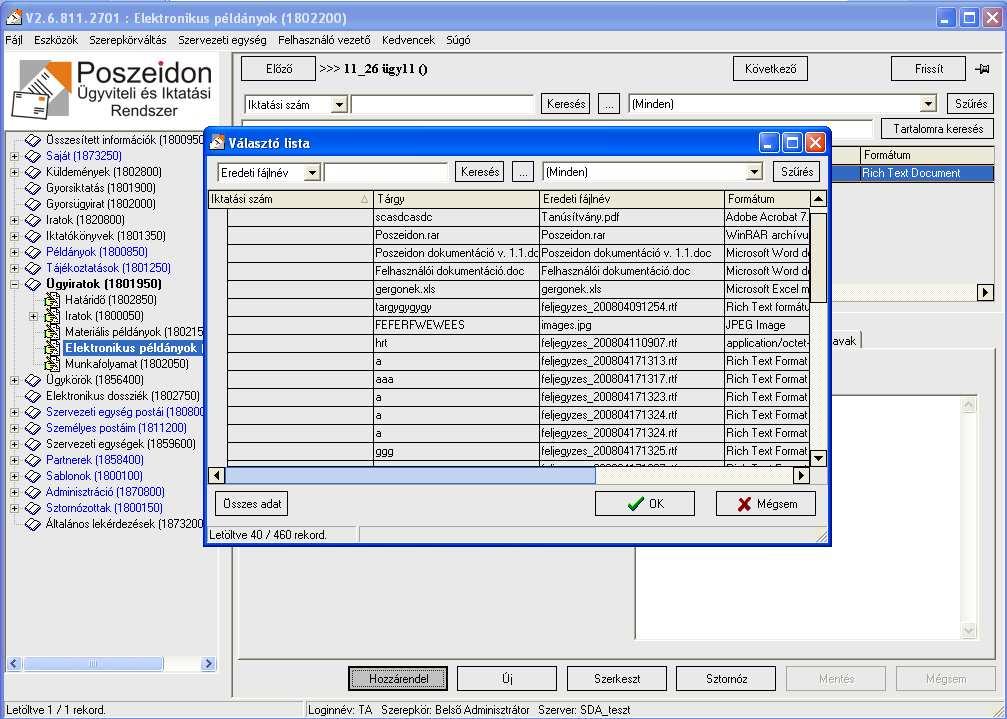This screenshot has width=1007, height=719.
Task: Open the Fájl menu
Action: pyautogui.click(x=13, y=40)
